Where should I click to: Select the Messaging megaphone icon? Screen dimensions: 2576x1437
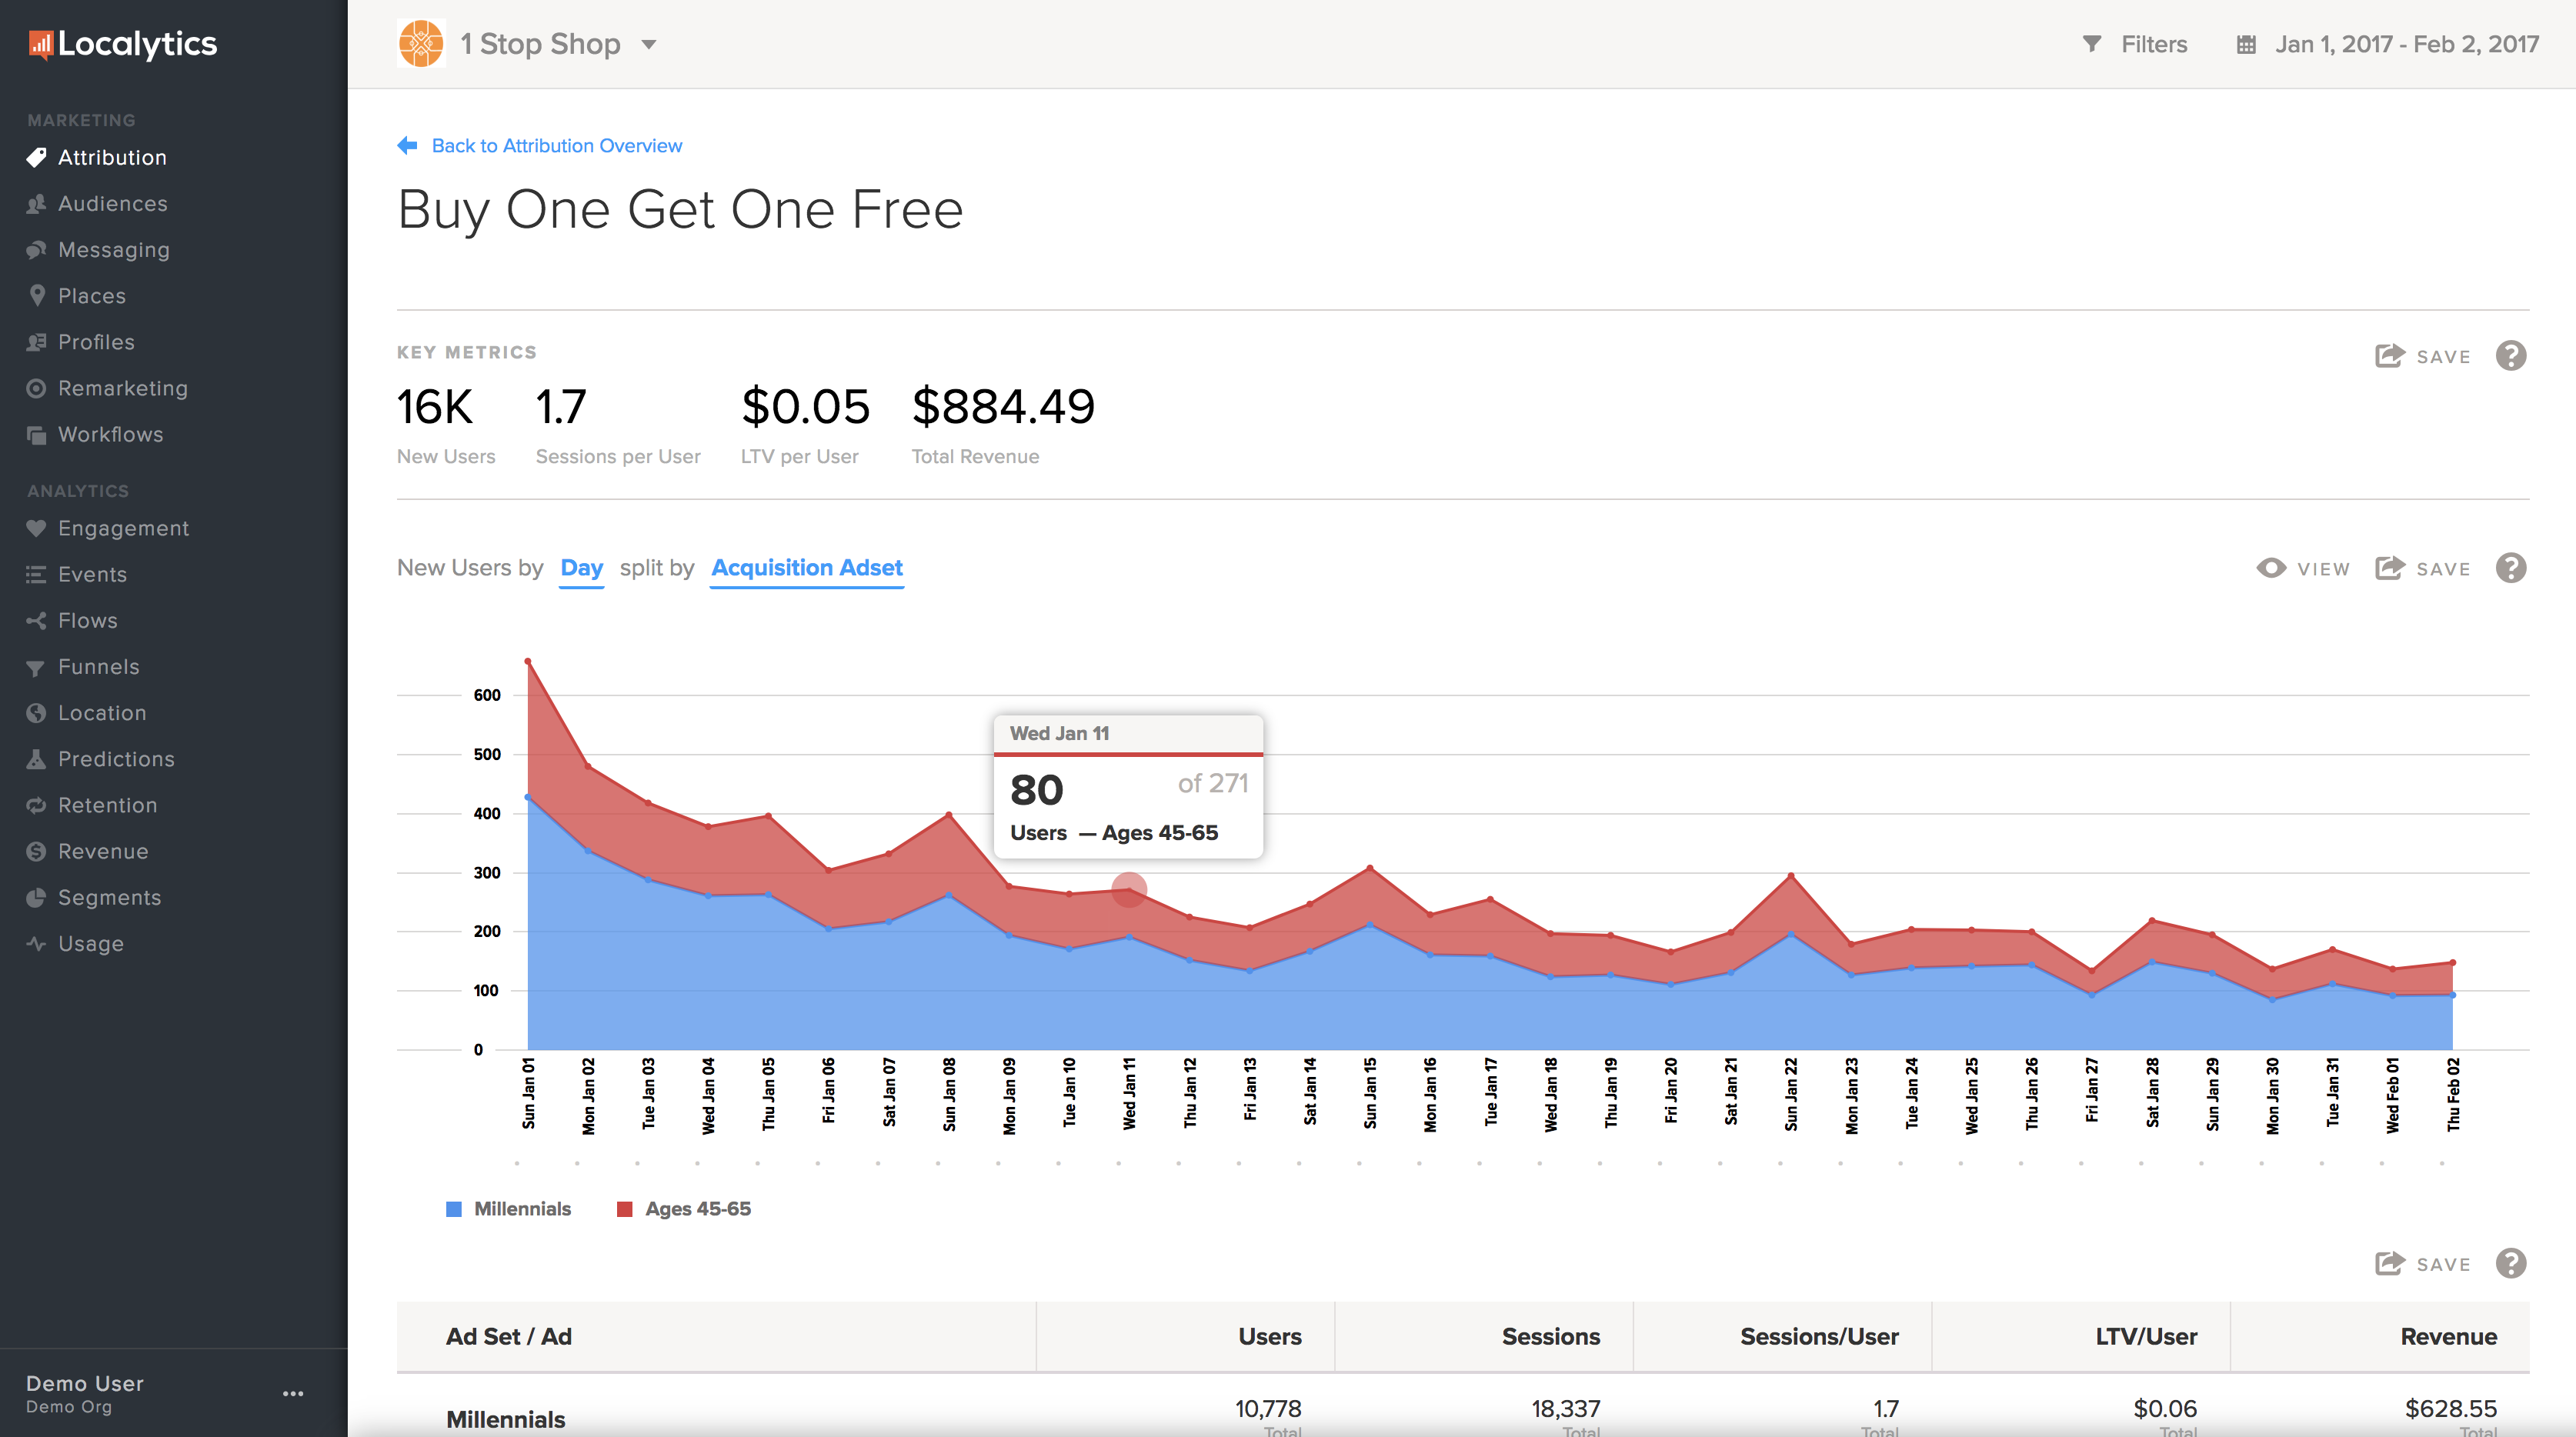click(36, 249)
